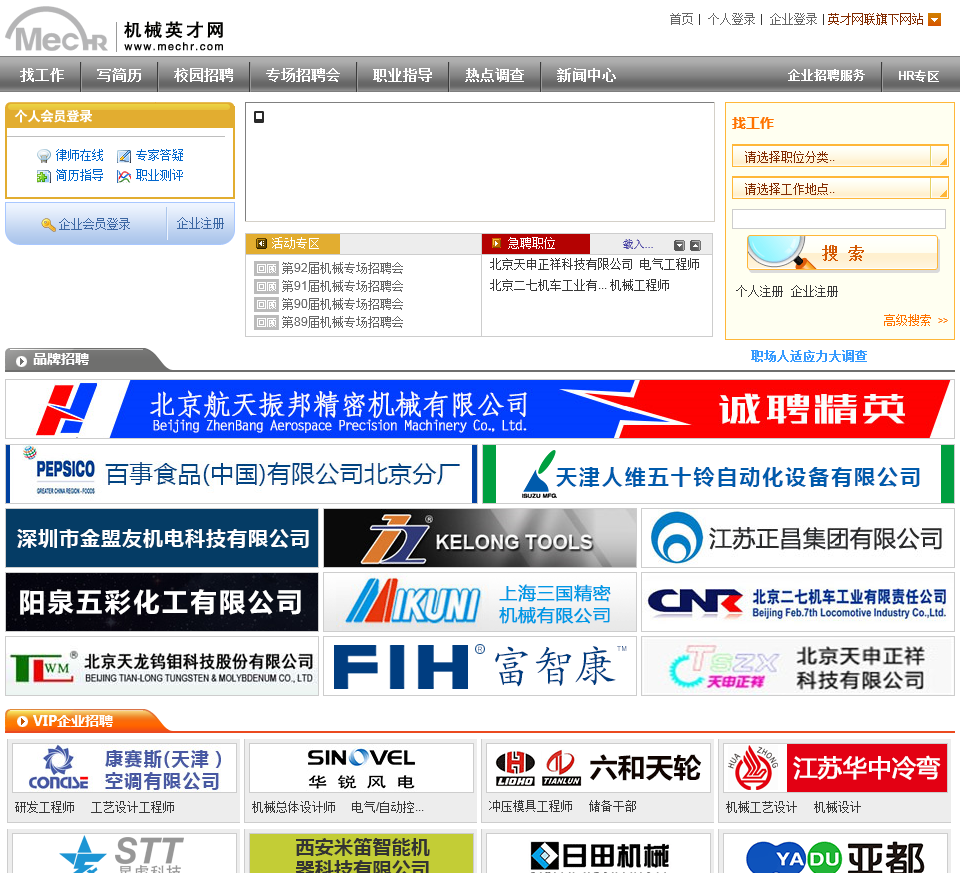Open the 江苏正昌集团有限公司 banner
Screen dimensions: 960x873
pyautogui.click(x=798, y=538)
